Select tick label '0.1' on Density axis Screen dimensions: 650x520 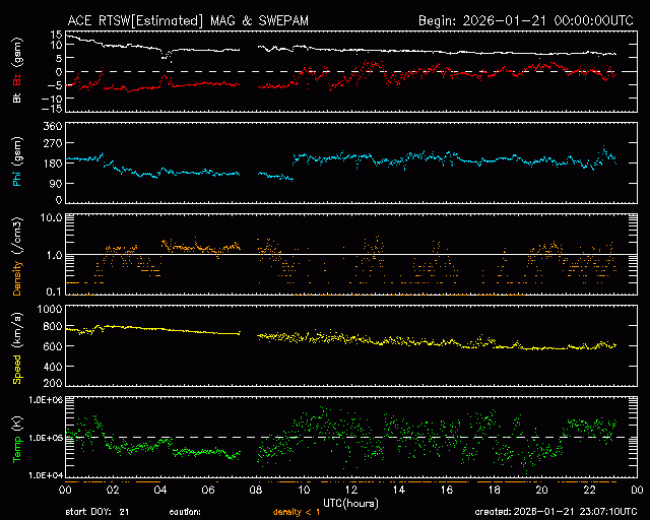click(54, 292)
